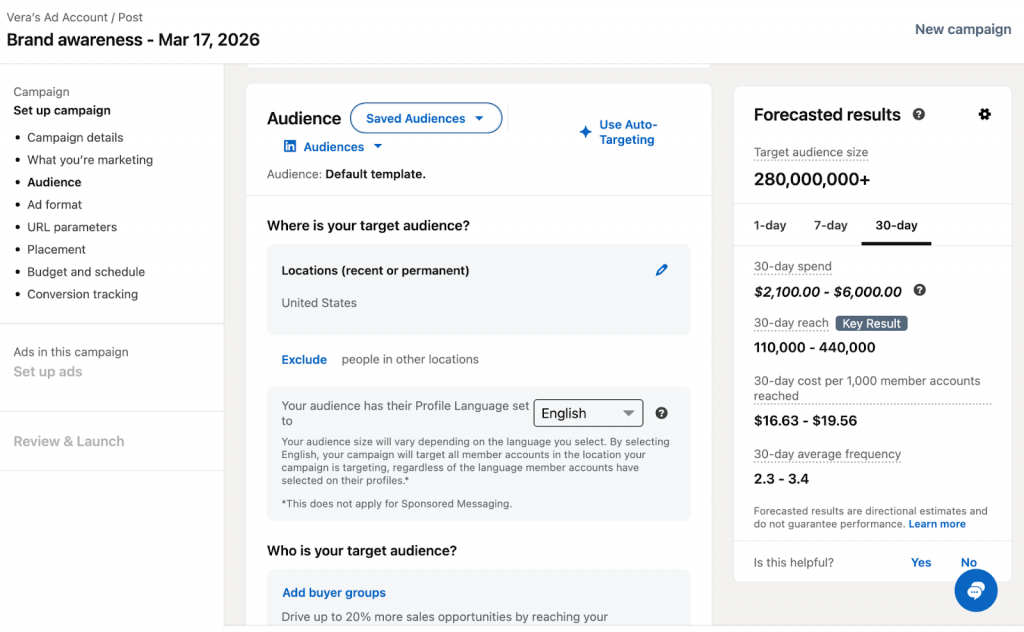Edit Locations with the pencil icon
Screen dimensions: 1024x632
661,270
